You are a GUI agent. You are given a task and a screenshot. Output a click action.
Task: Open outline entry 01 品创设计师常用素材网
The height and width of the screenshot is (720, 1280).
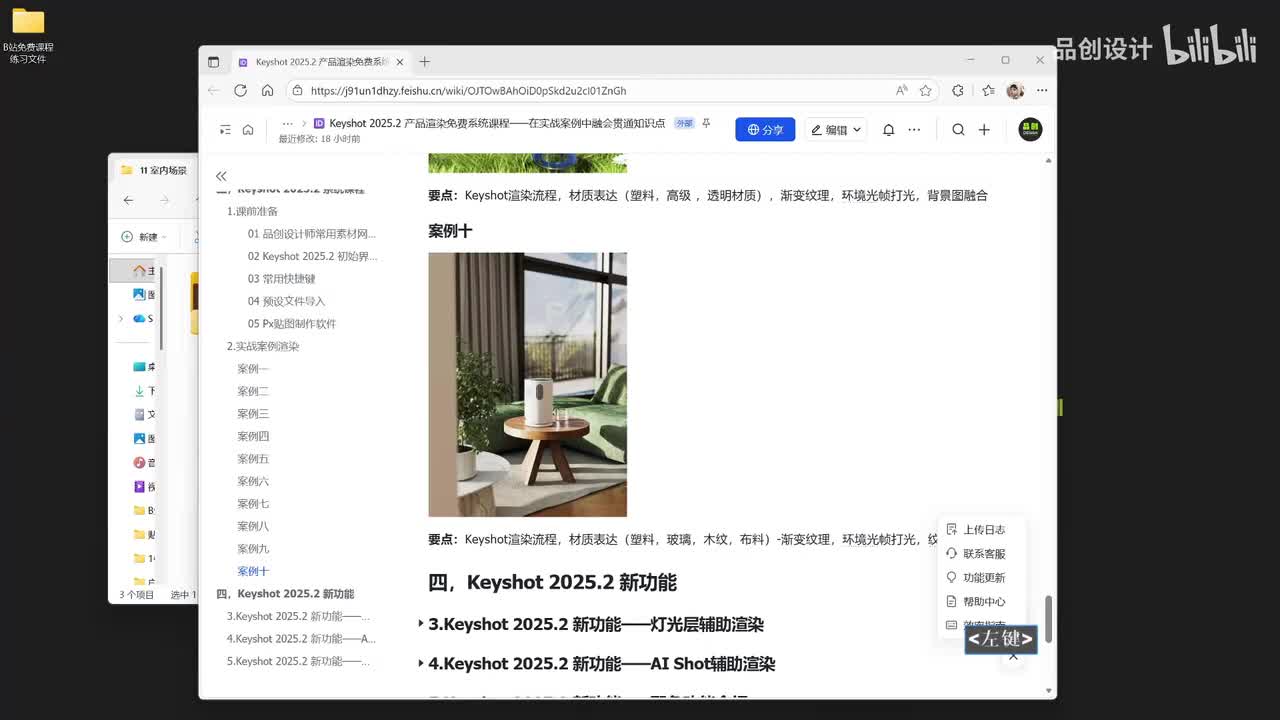(x=312, y=234)
